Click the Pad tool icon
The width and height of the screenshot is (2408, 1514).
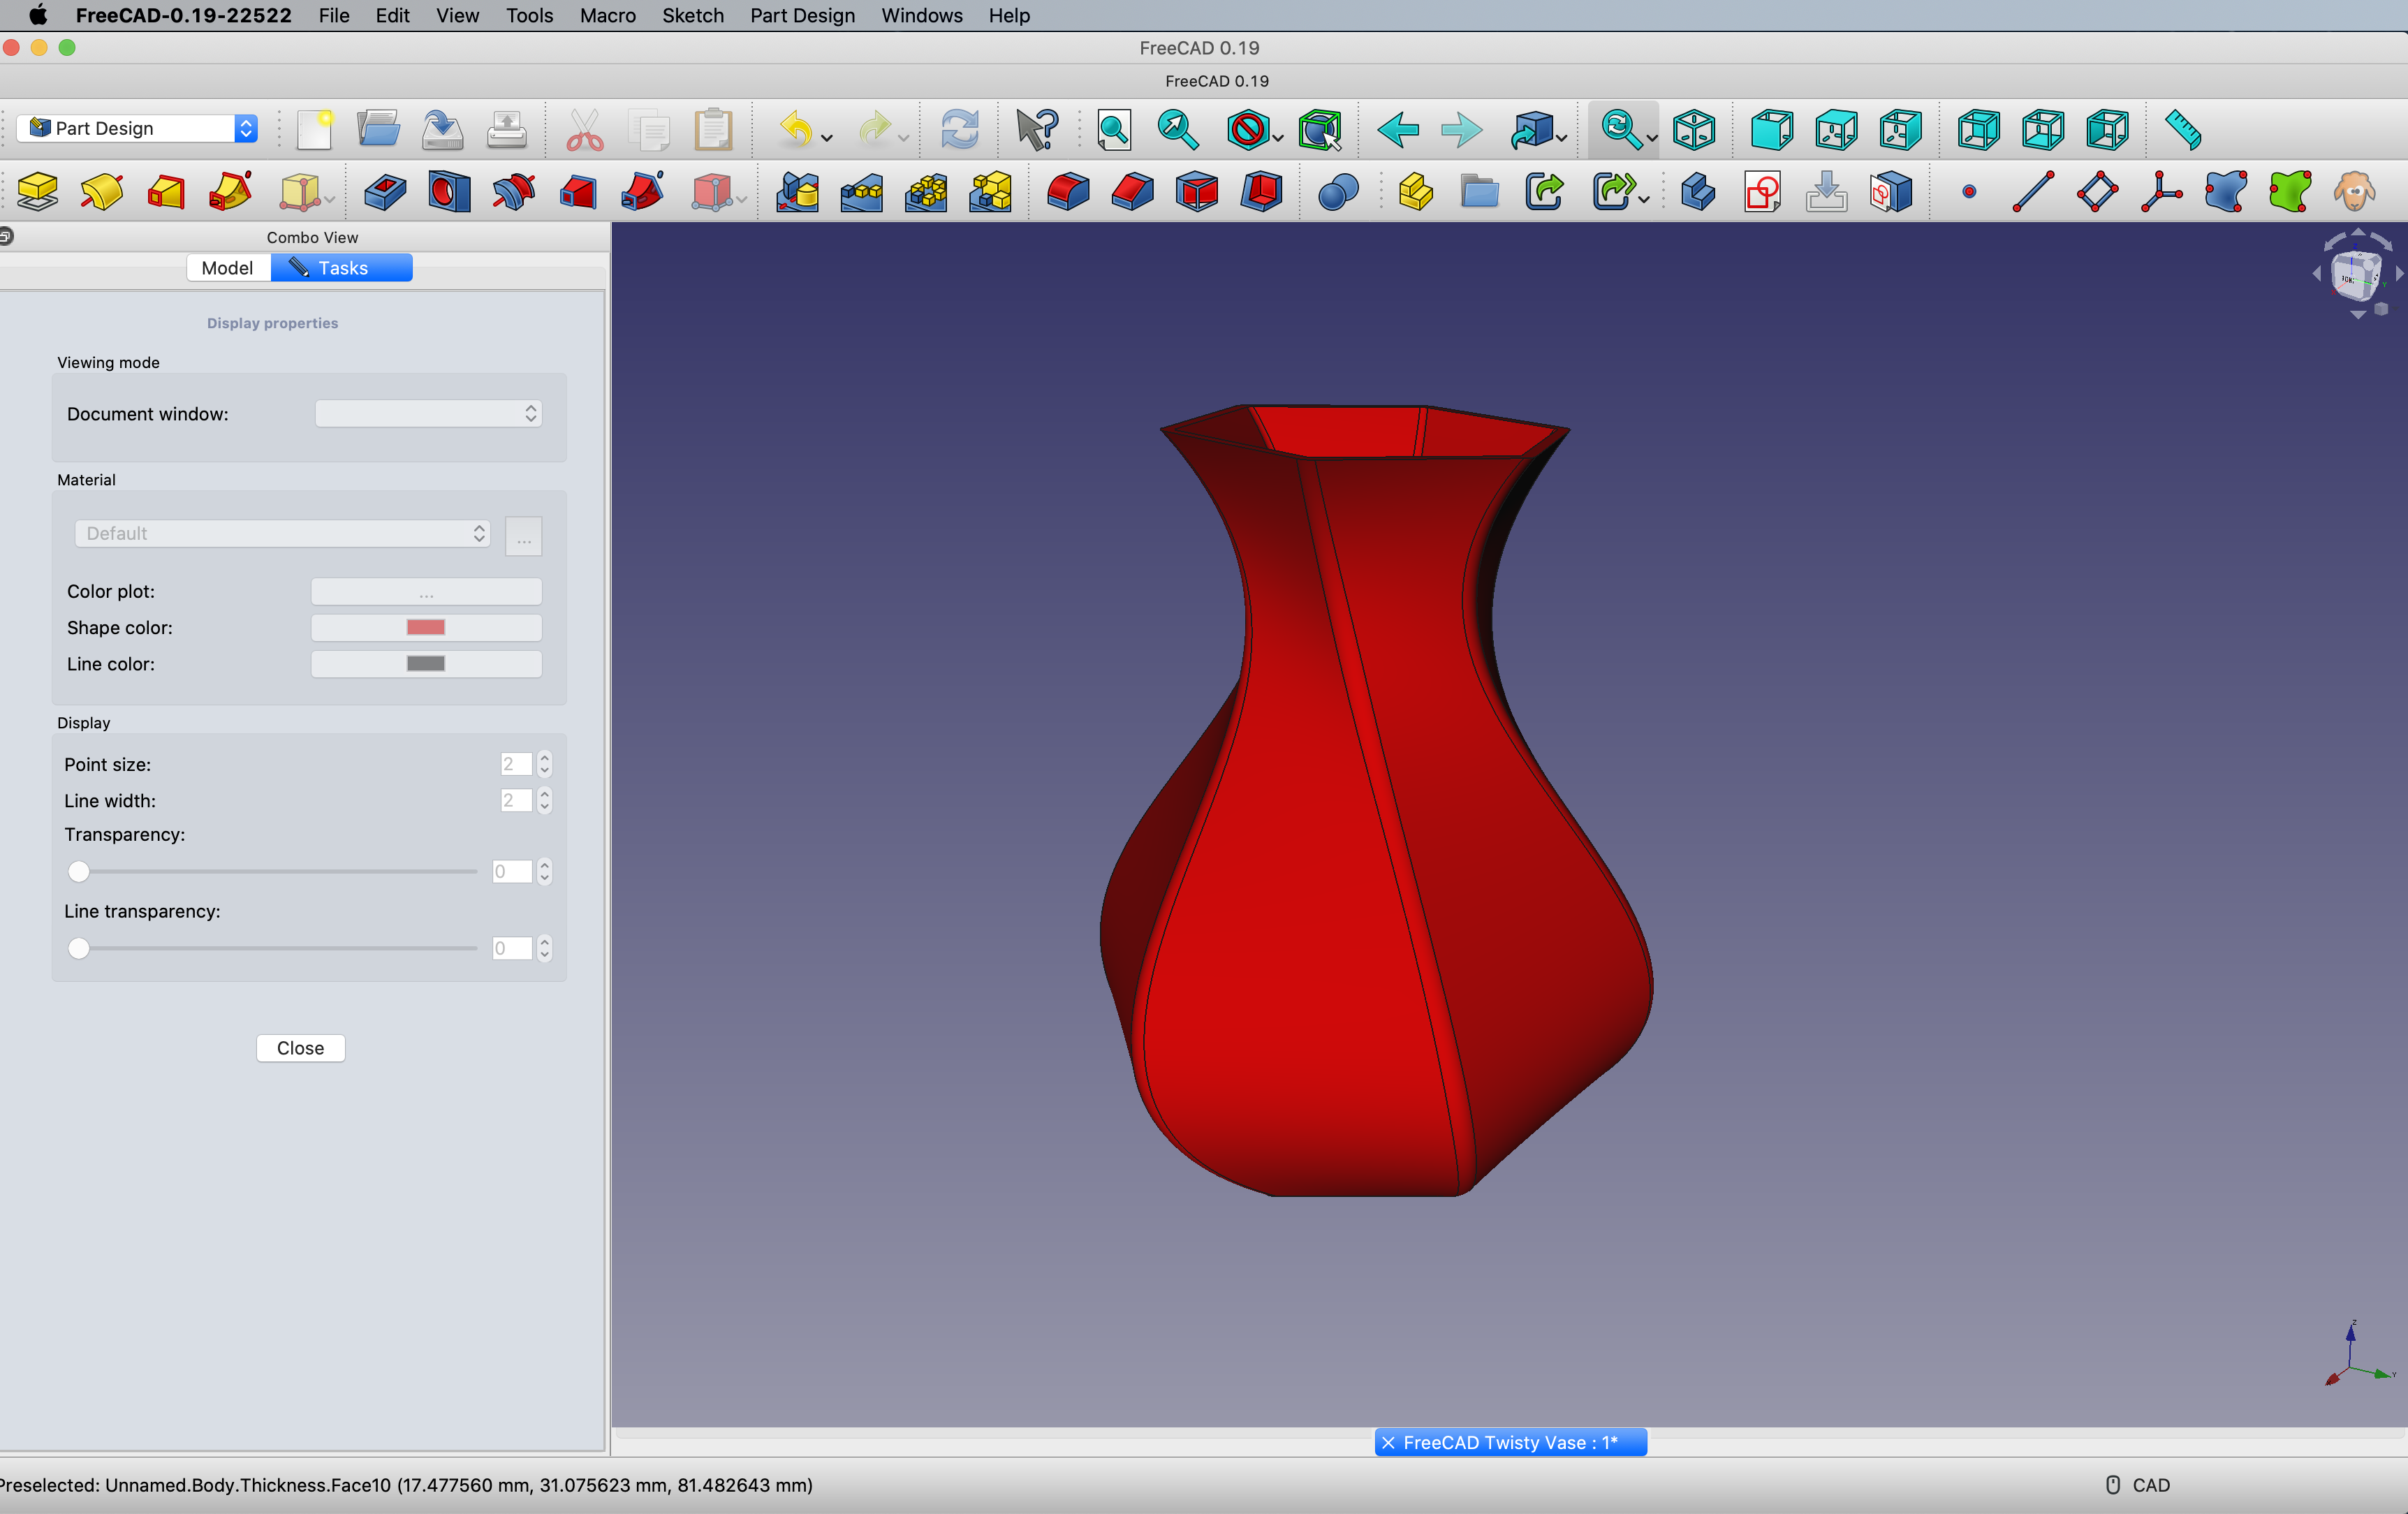37,192
